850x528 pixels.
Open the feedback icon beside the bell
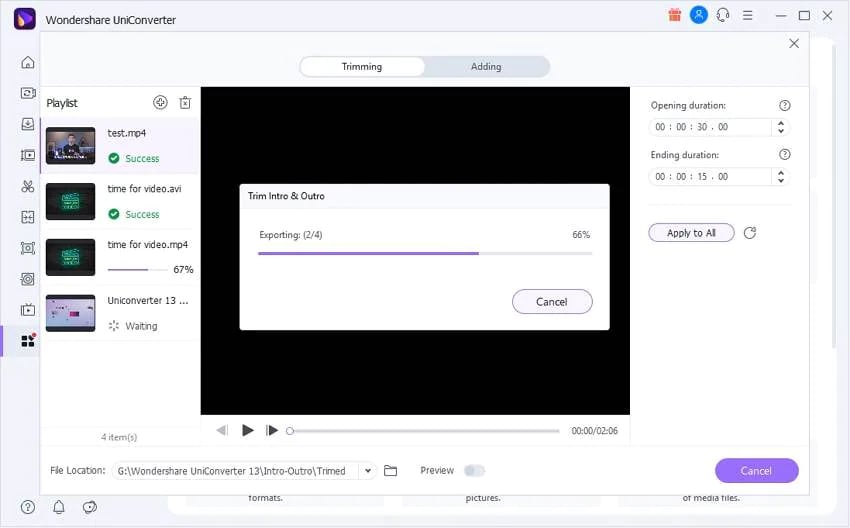pyautogui.click(x=89, y=507)
